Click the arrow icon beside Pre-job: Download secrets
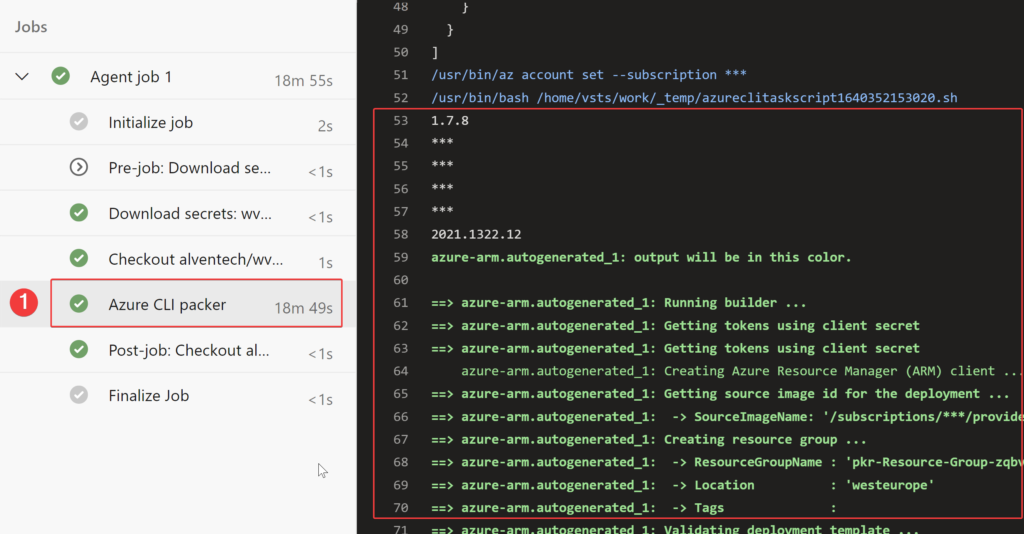Image resolution: width=1024 pixels, height=534 pixels. pyautogui.click(x=79, y=168)
